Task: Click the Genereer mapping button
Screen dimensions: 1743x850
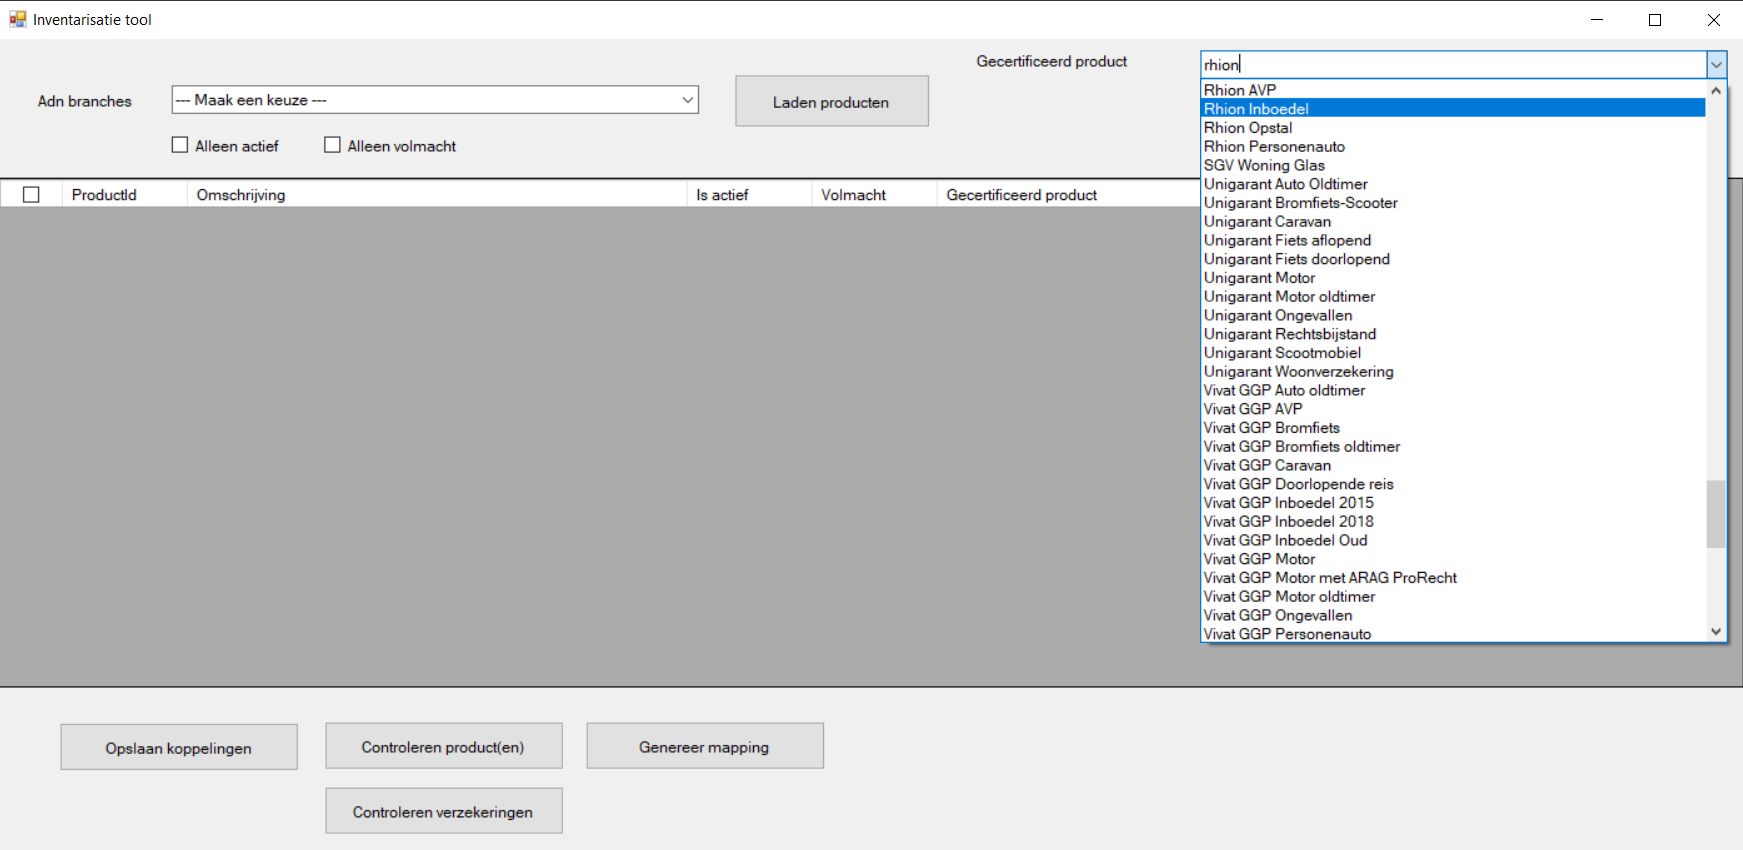Action: coord(705,746)
